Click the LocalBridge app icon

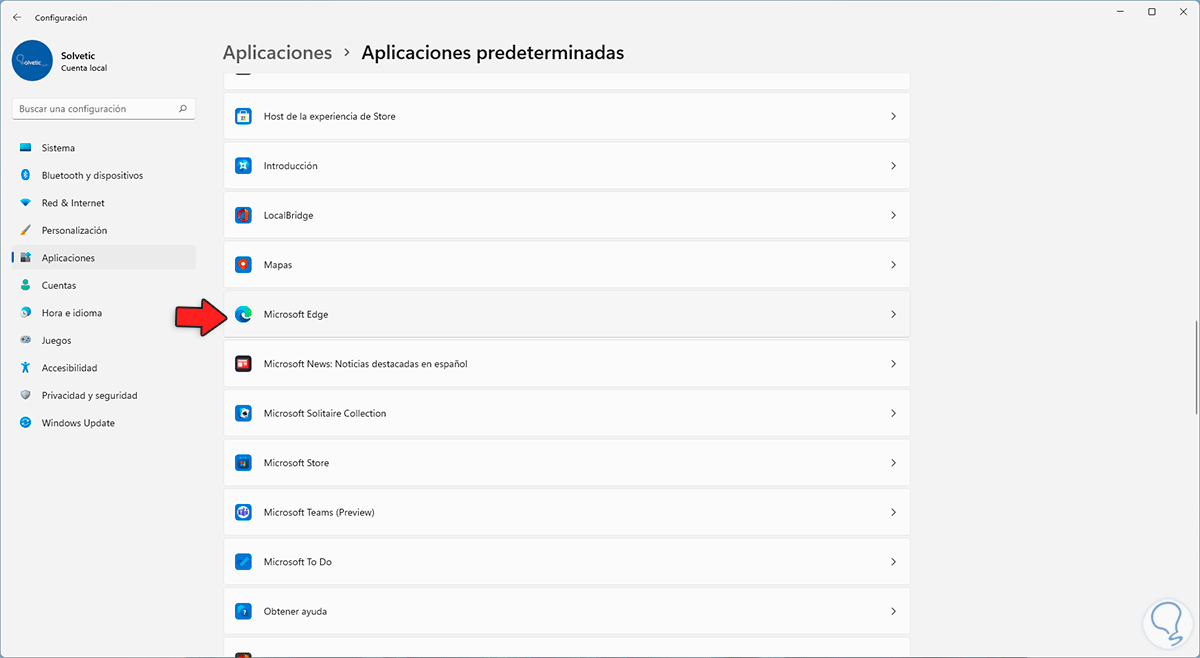coord(243,215)
